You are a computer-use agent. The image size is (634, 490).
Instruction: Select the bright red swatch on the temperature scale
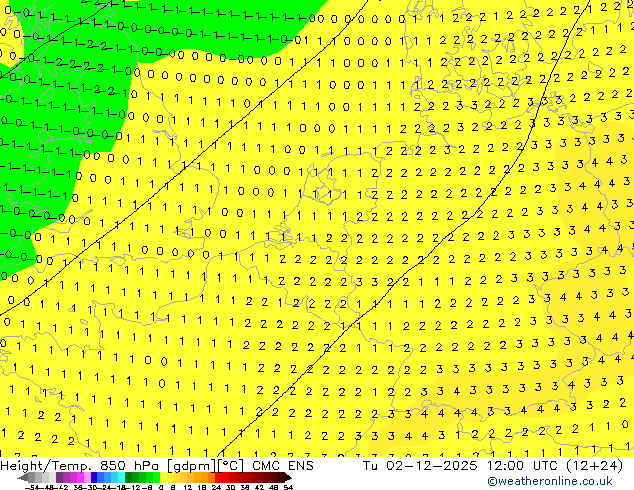coord(218,477)
